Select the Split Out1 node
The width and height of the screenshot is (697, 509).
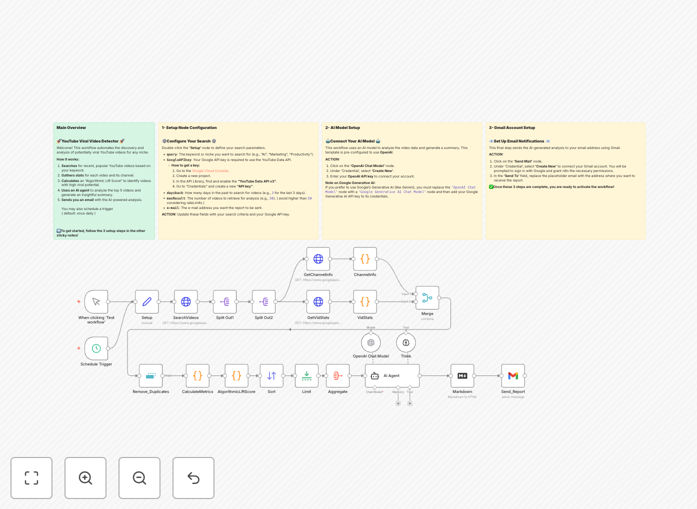(x=225, y=302)
